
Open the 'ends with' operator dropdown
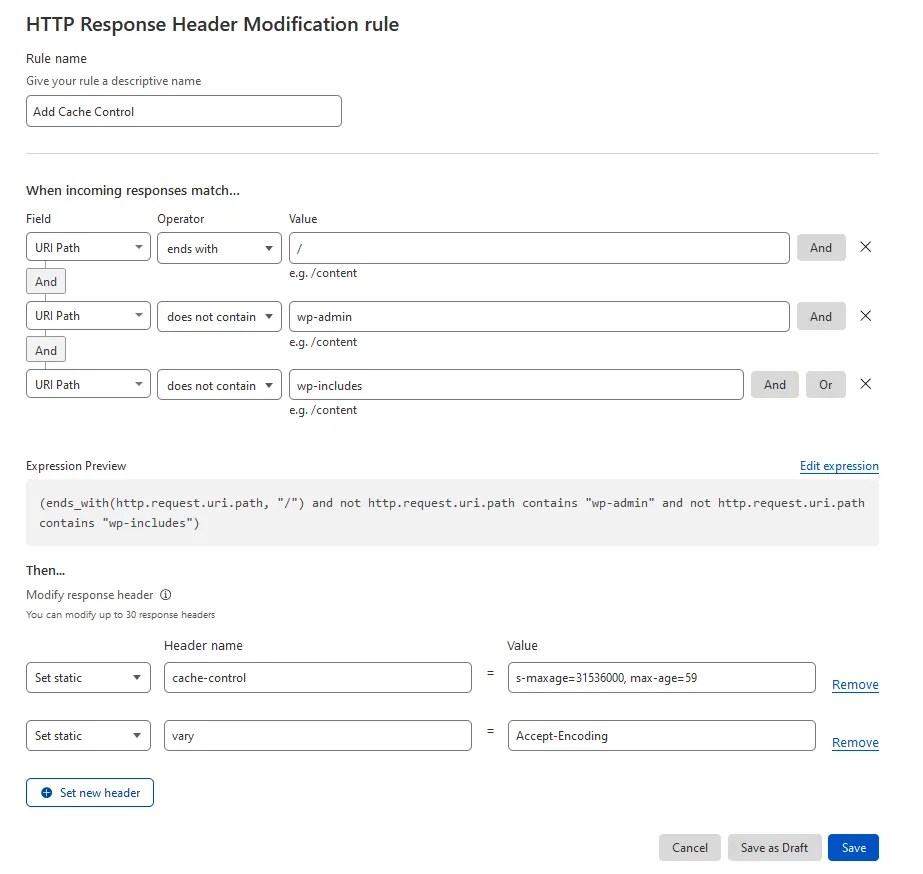[x=219, y=247]
